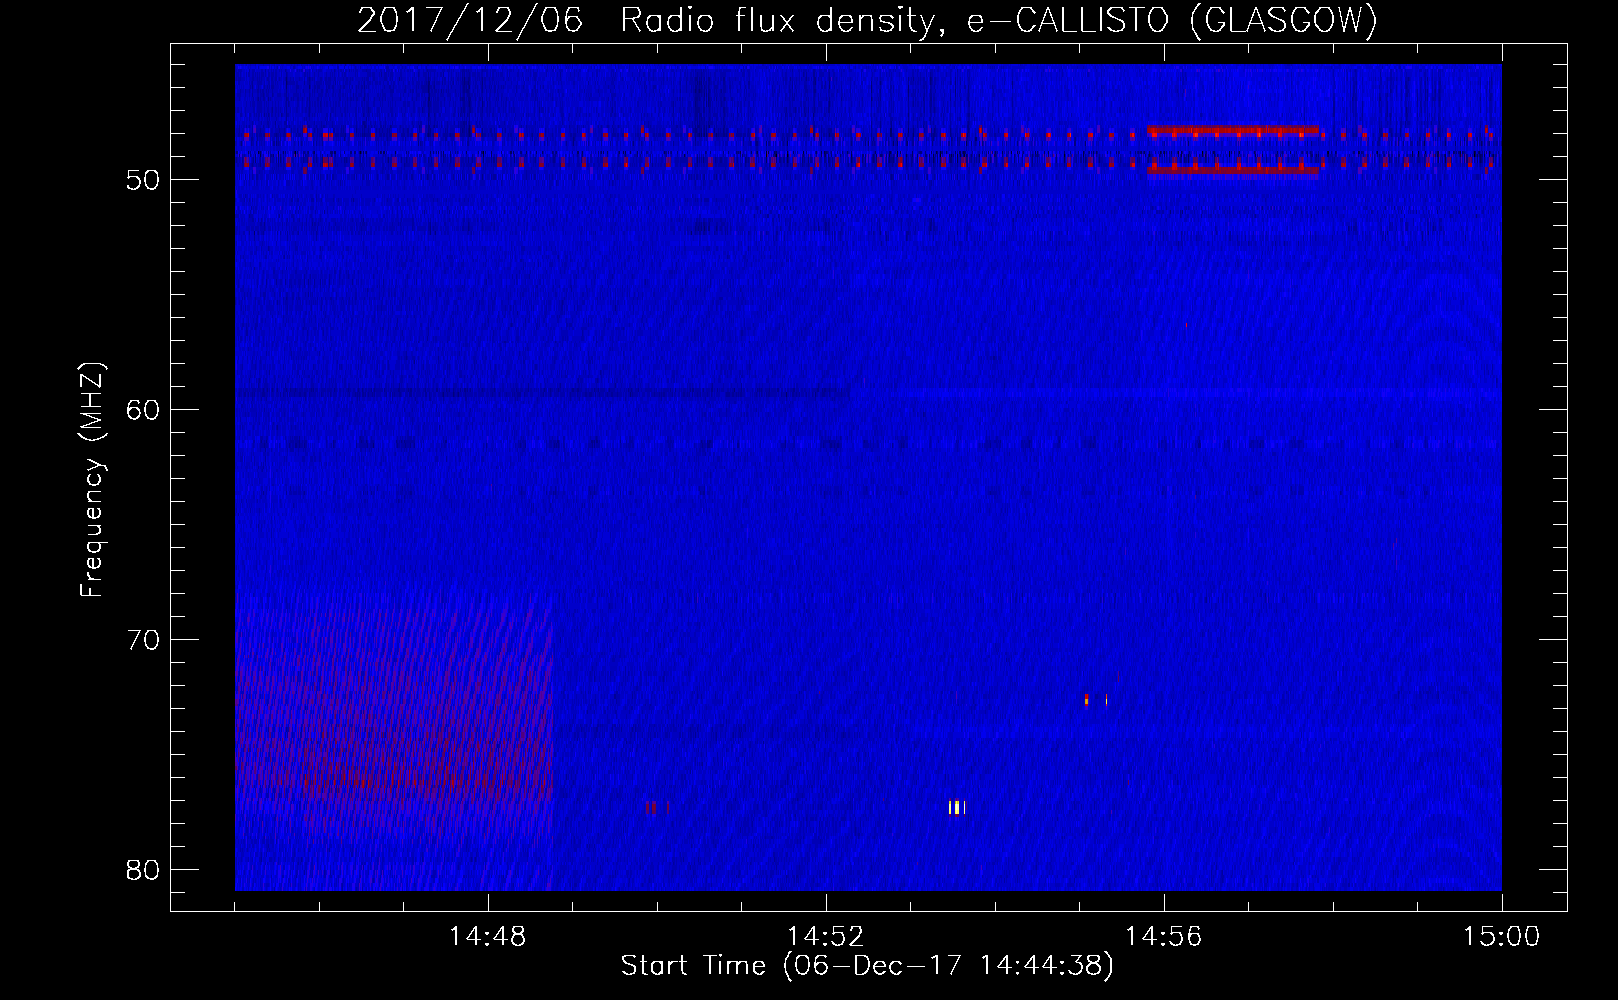Click the '14:48' time tick label
This screenshot has height=1000, width=1618.
pos(488,936)
